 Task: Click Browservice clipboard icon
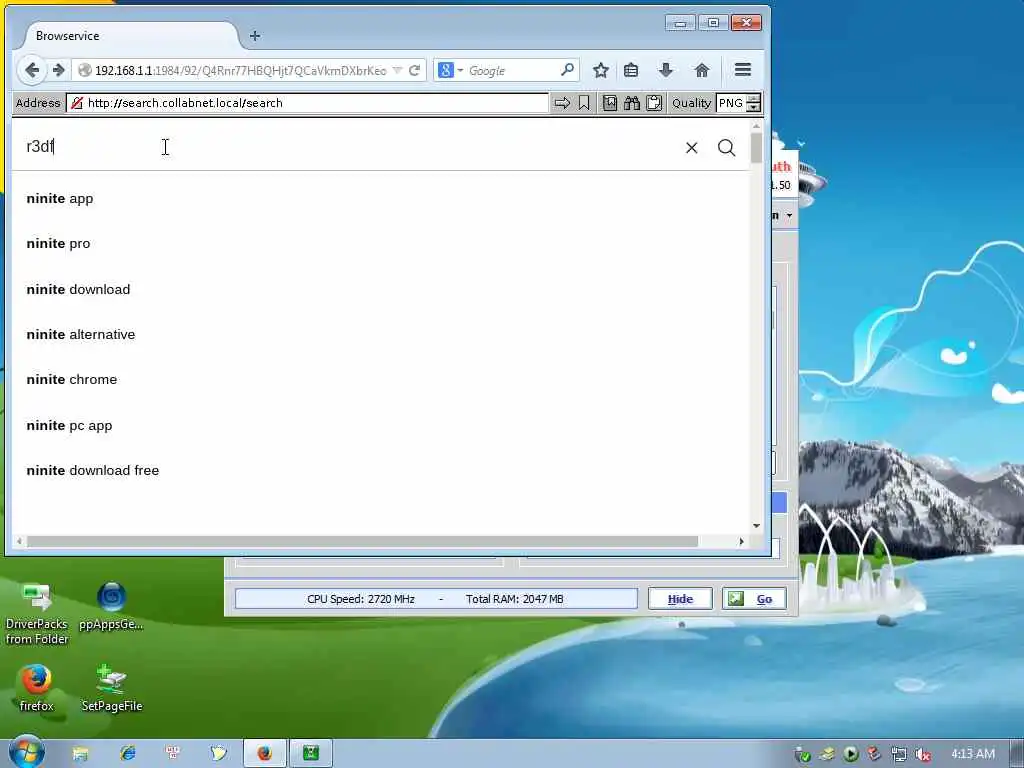point(654,103)
